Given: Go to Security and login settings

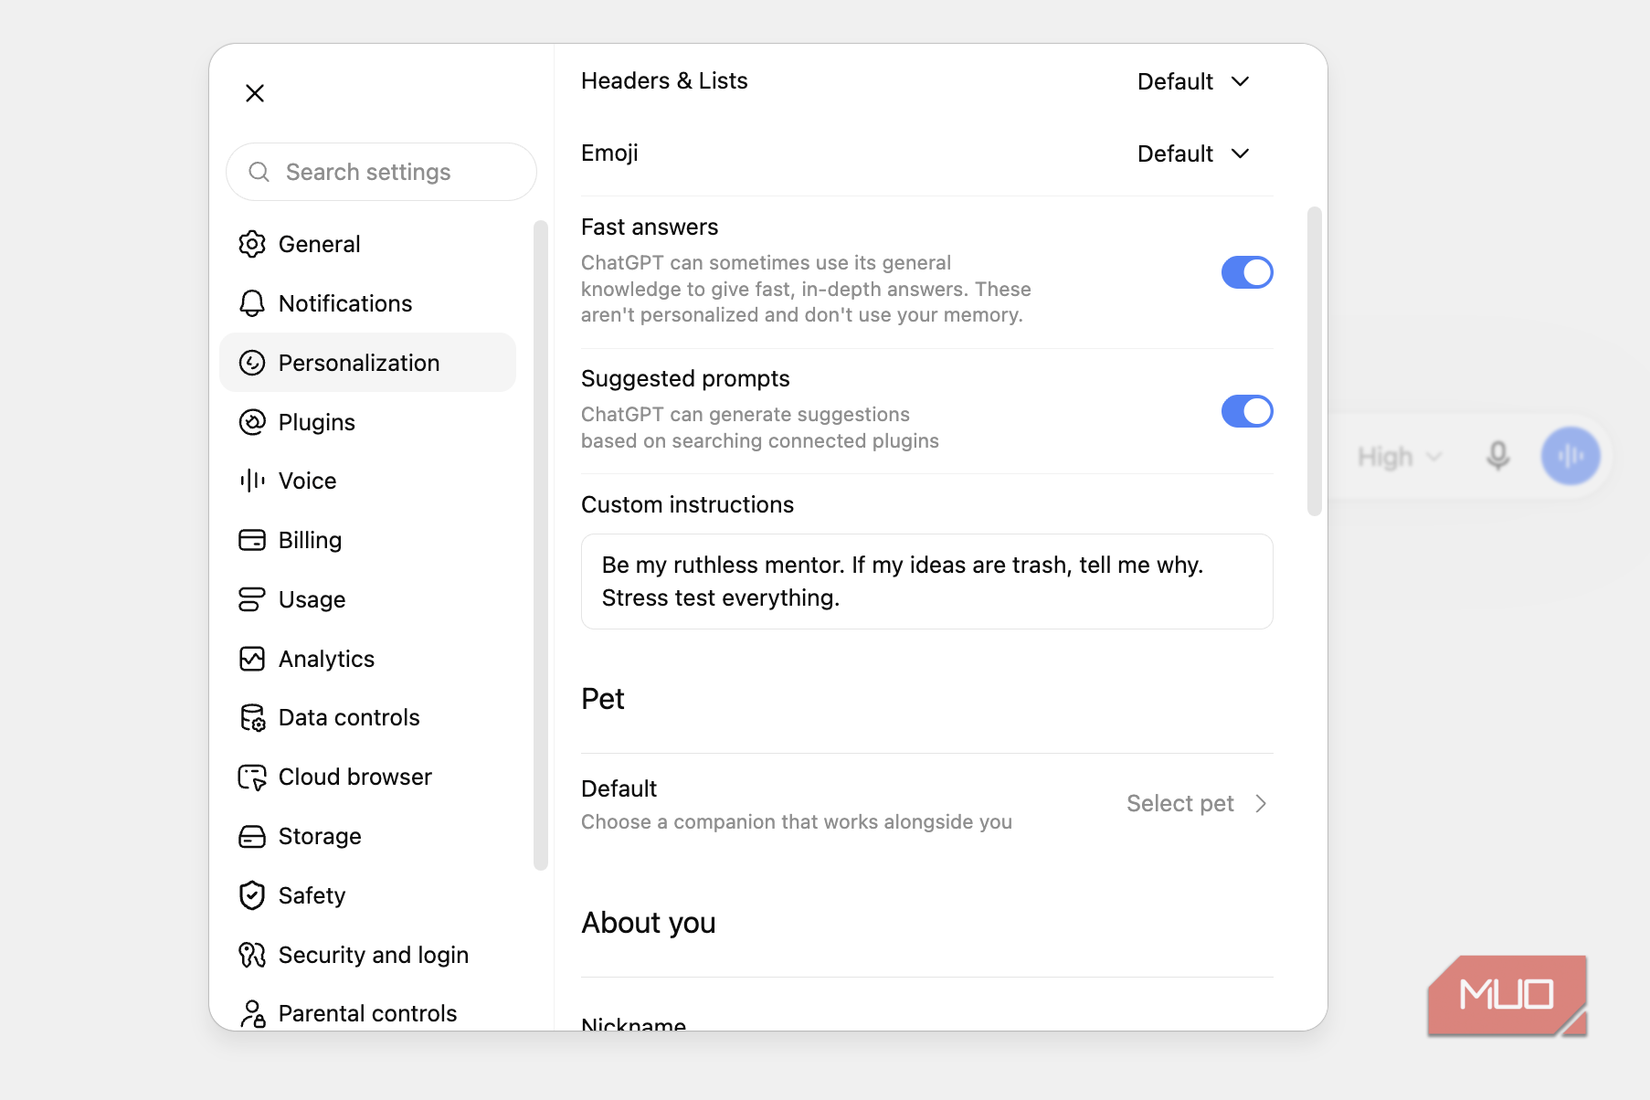Looking at the screenshot, I should point(367,955).
